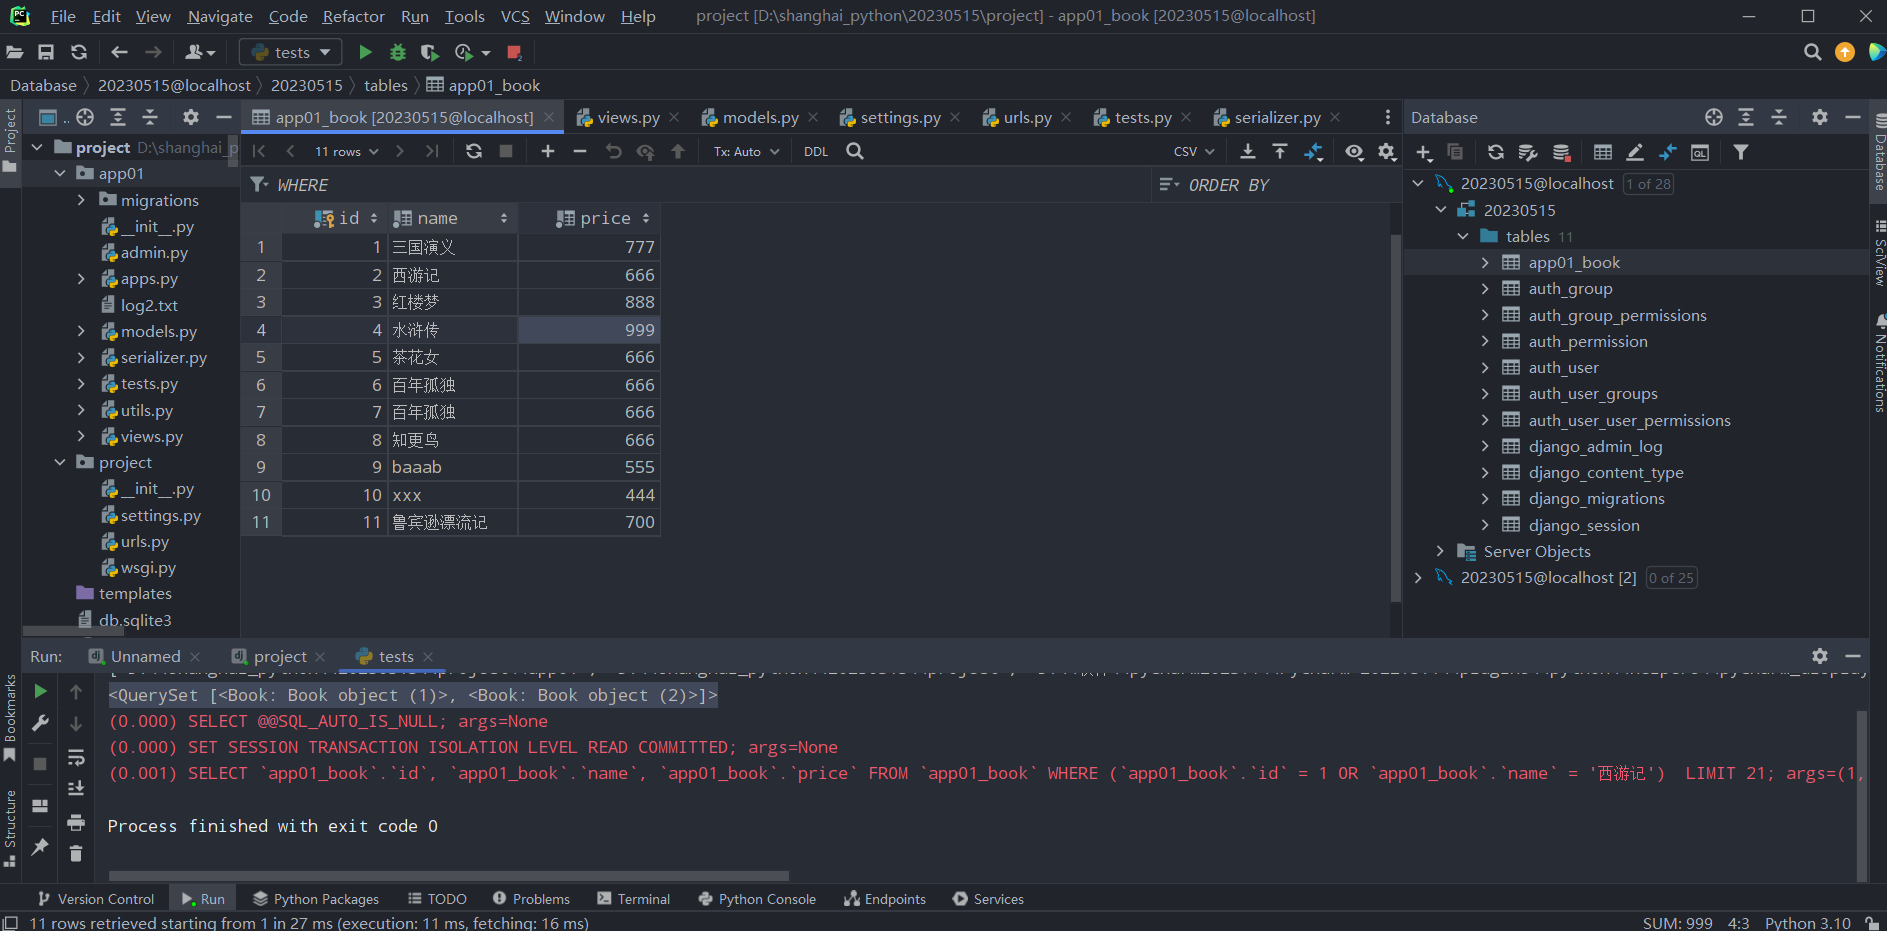Clear run console with trash icon
The image size is (1887, 931).
76,853
